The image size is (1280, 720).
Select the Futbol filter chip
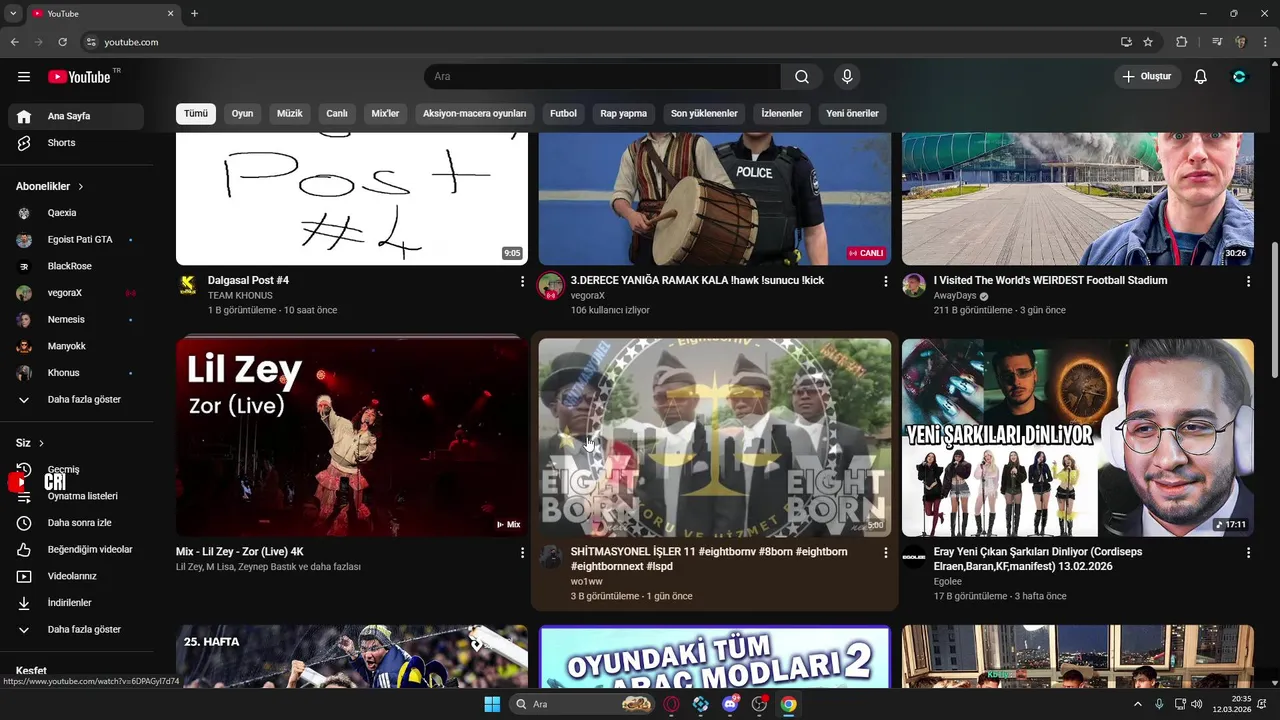[564, 114]
